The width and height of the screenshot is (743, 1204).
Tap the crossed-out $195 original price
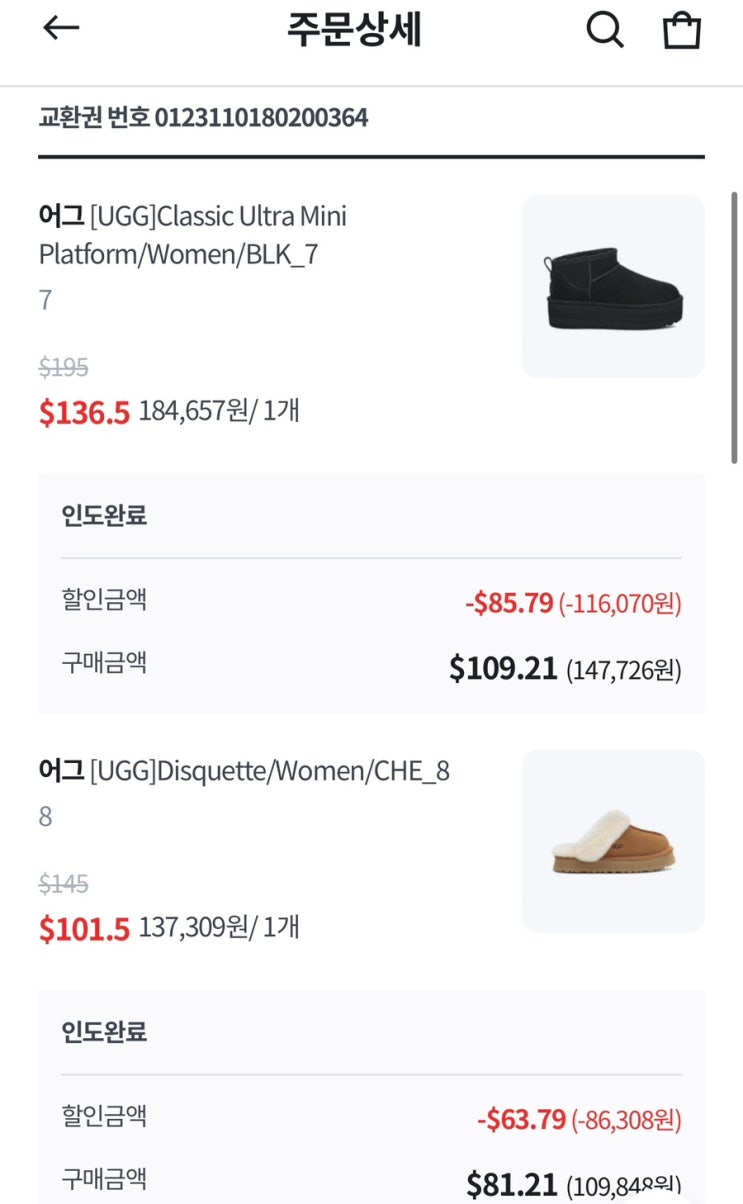64,368
